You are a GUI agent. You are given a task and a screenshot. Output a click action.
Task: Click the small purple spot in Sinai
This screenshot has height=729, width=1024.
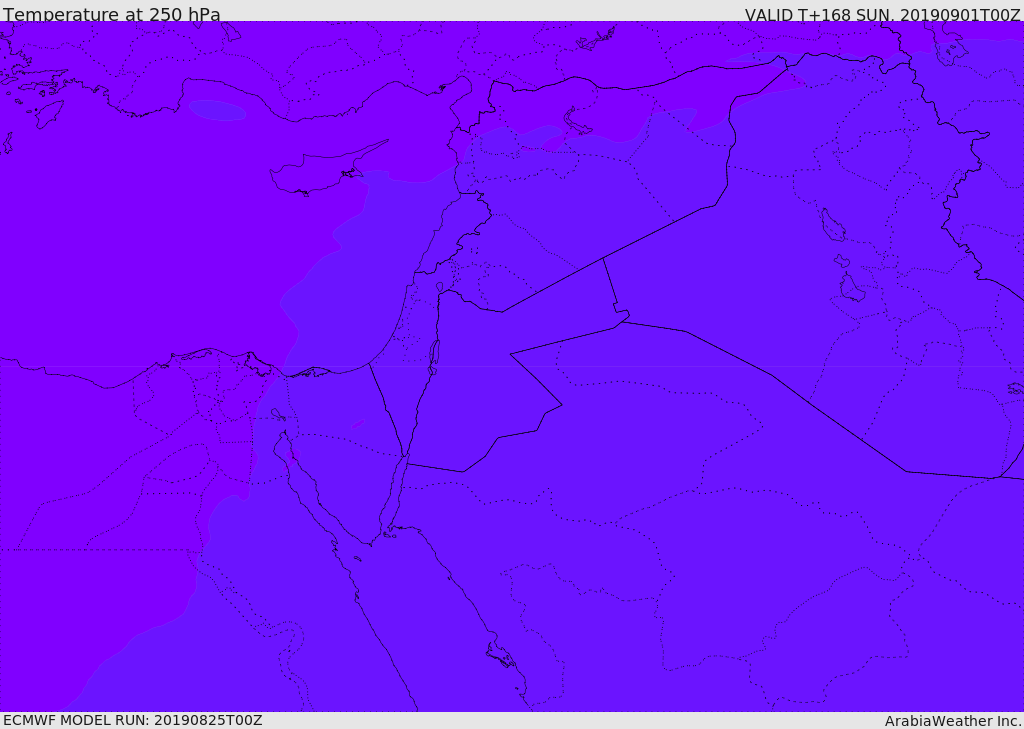[357, 424]
